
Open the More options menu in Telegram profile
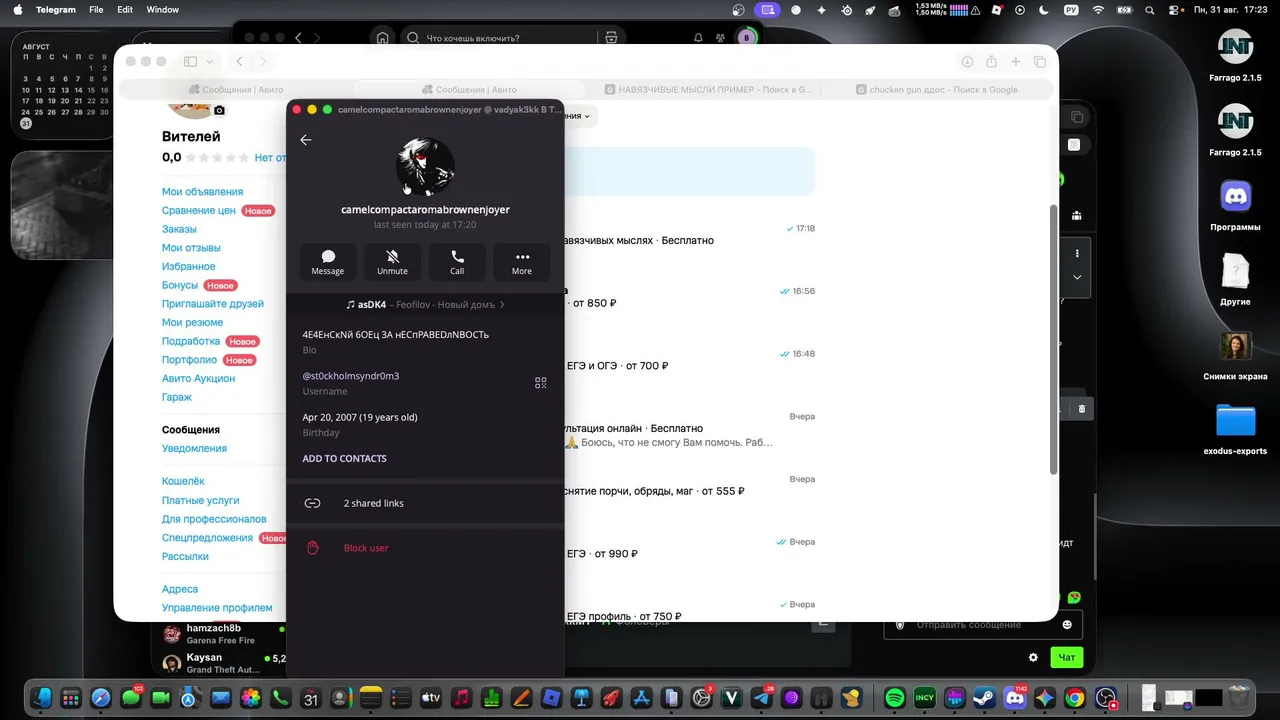click(x=522, y=262)
